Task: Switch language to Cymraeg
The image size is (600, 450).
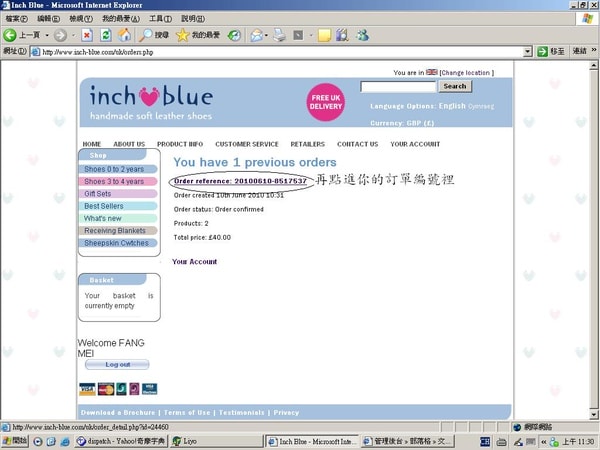Action: tap(481, 106)
